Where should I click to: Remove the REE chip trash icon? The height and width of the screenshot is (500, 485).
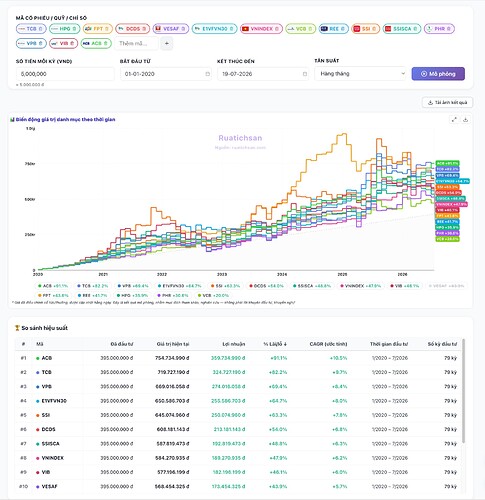coord(343,29)
